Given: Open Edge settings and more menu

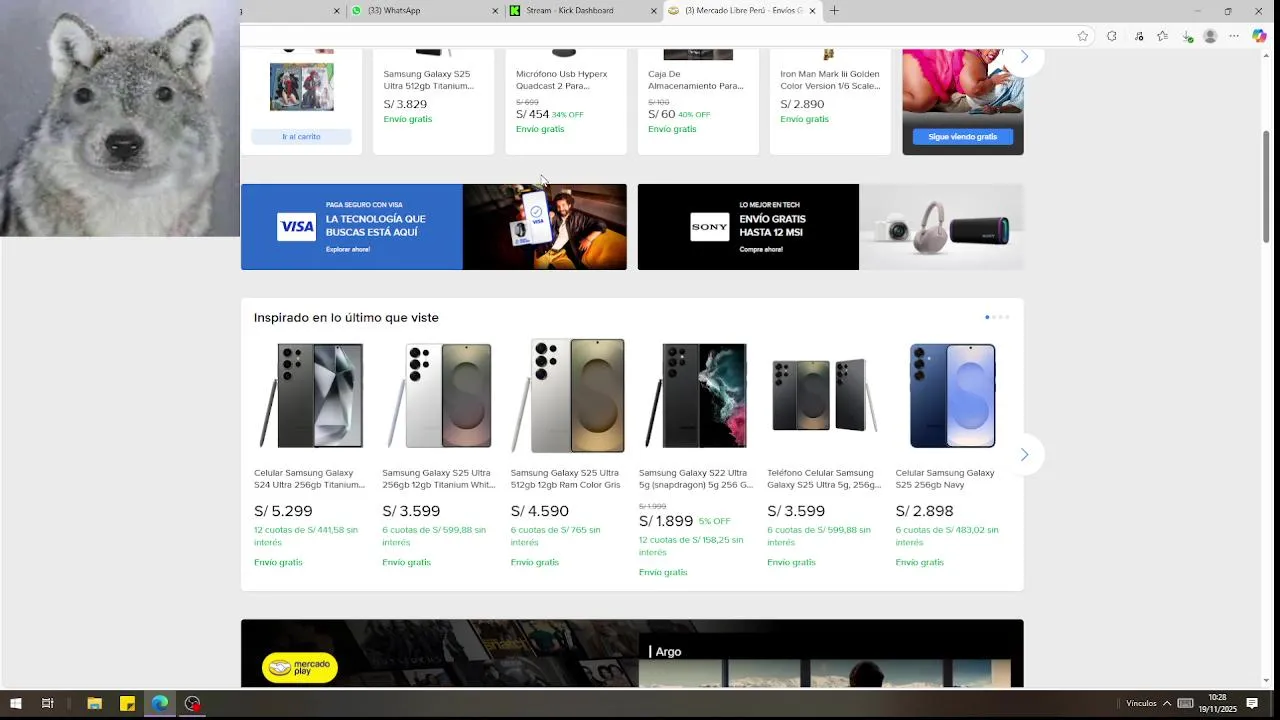Looking at the screenshot, I should coord(1234,36).
